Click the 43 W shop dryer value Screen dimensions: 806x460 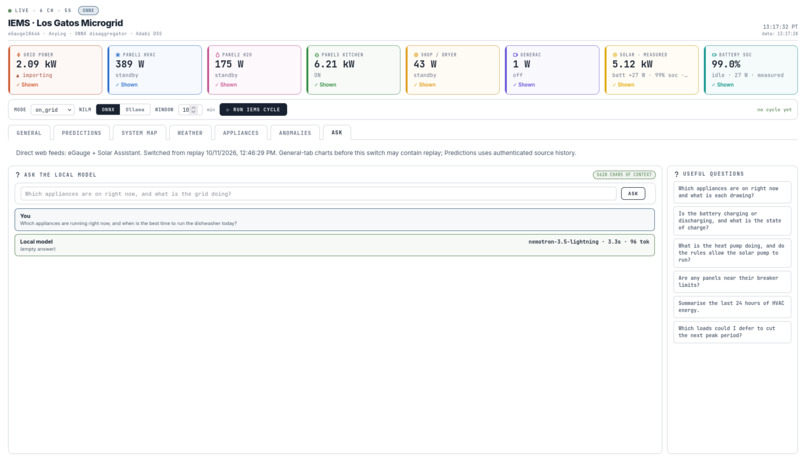(x=425, y=64)
